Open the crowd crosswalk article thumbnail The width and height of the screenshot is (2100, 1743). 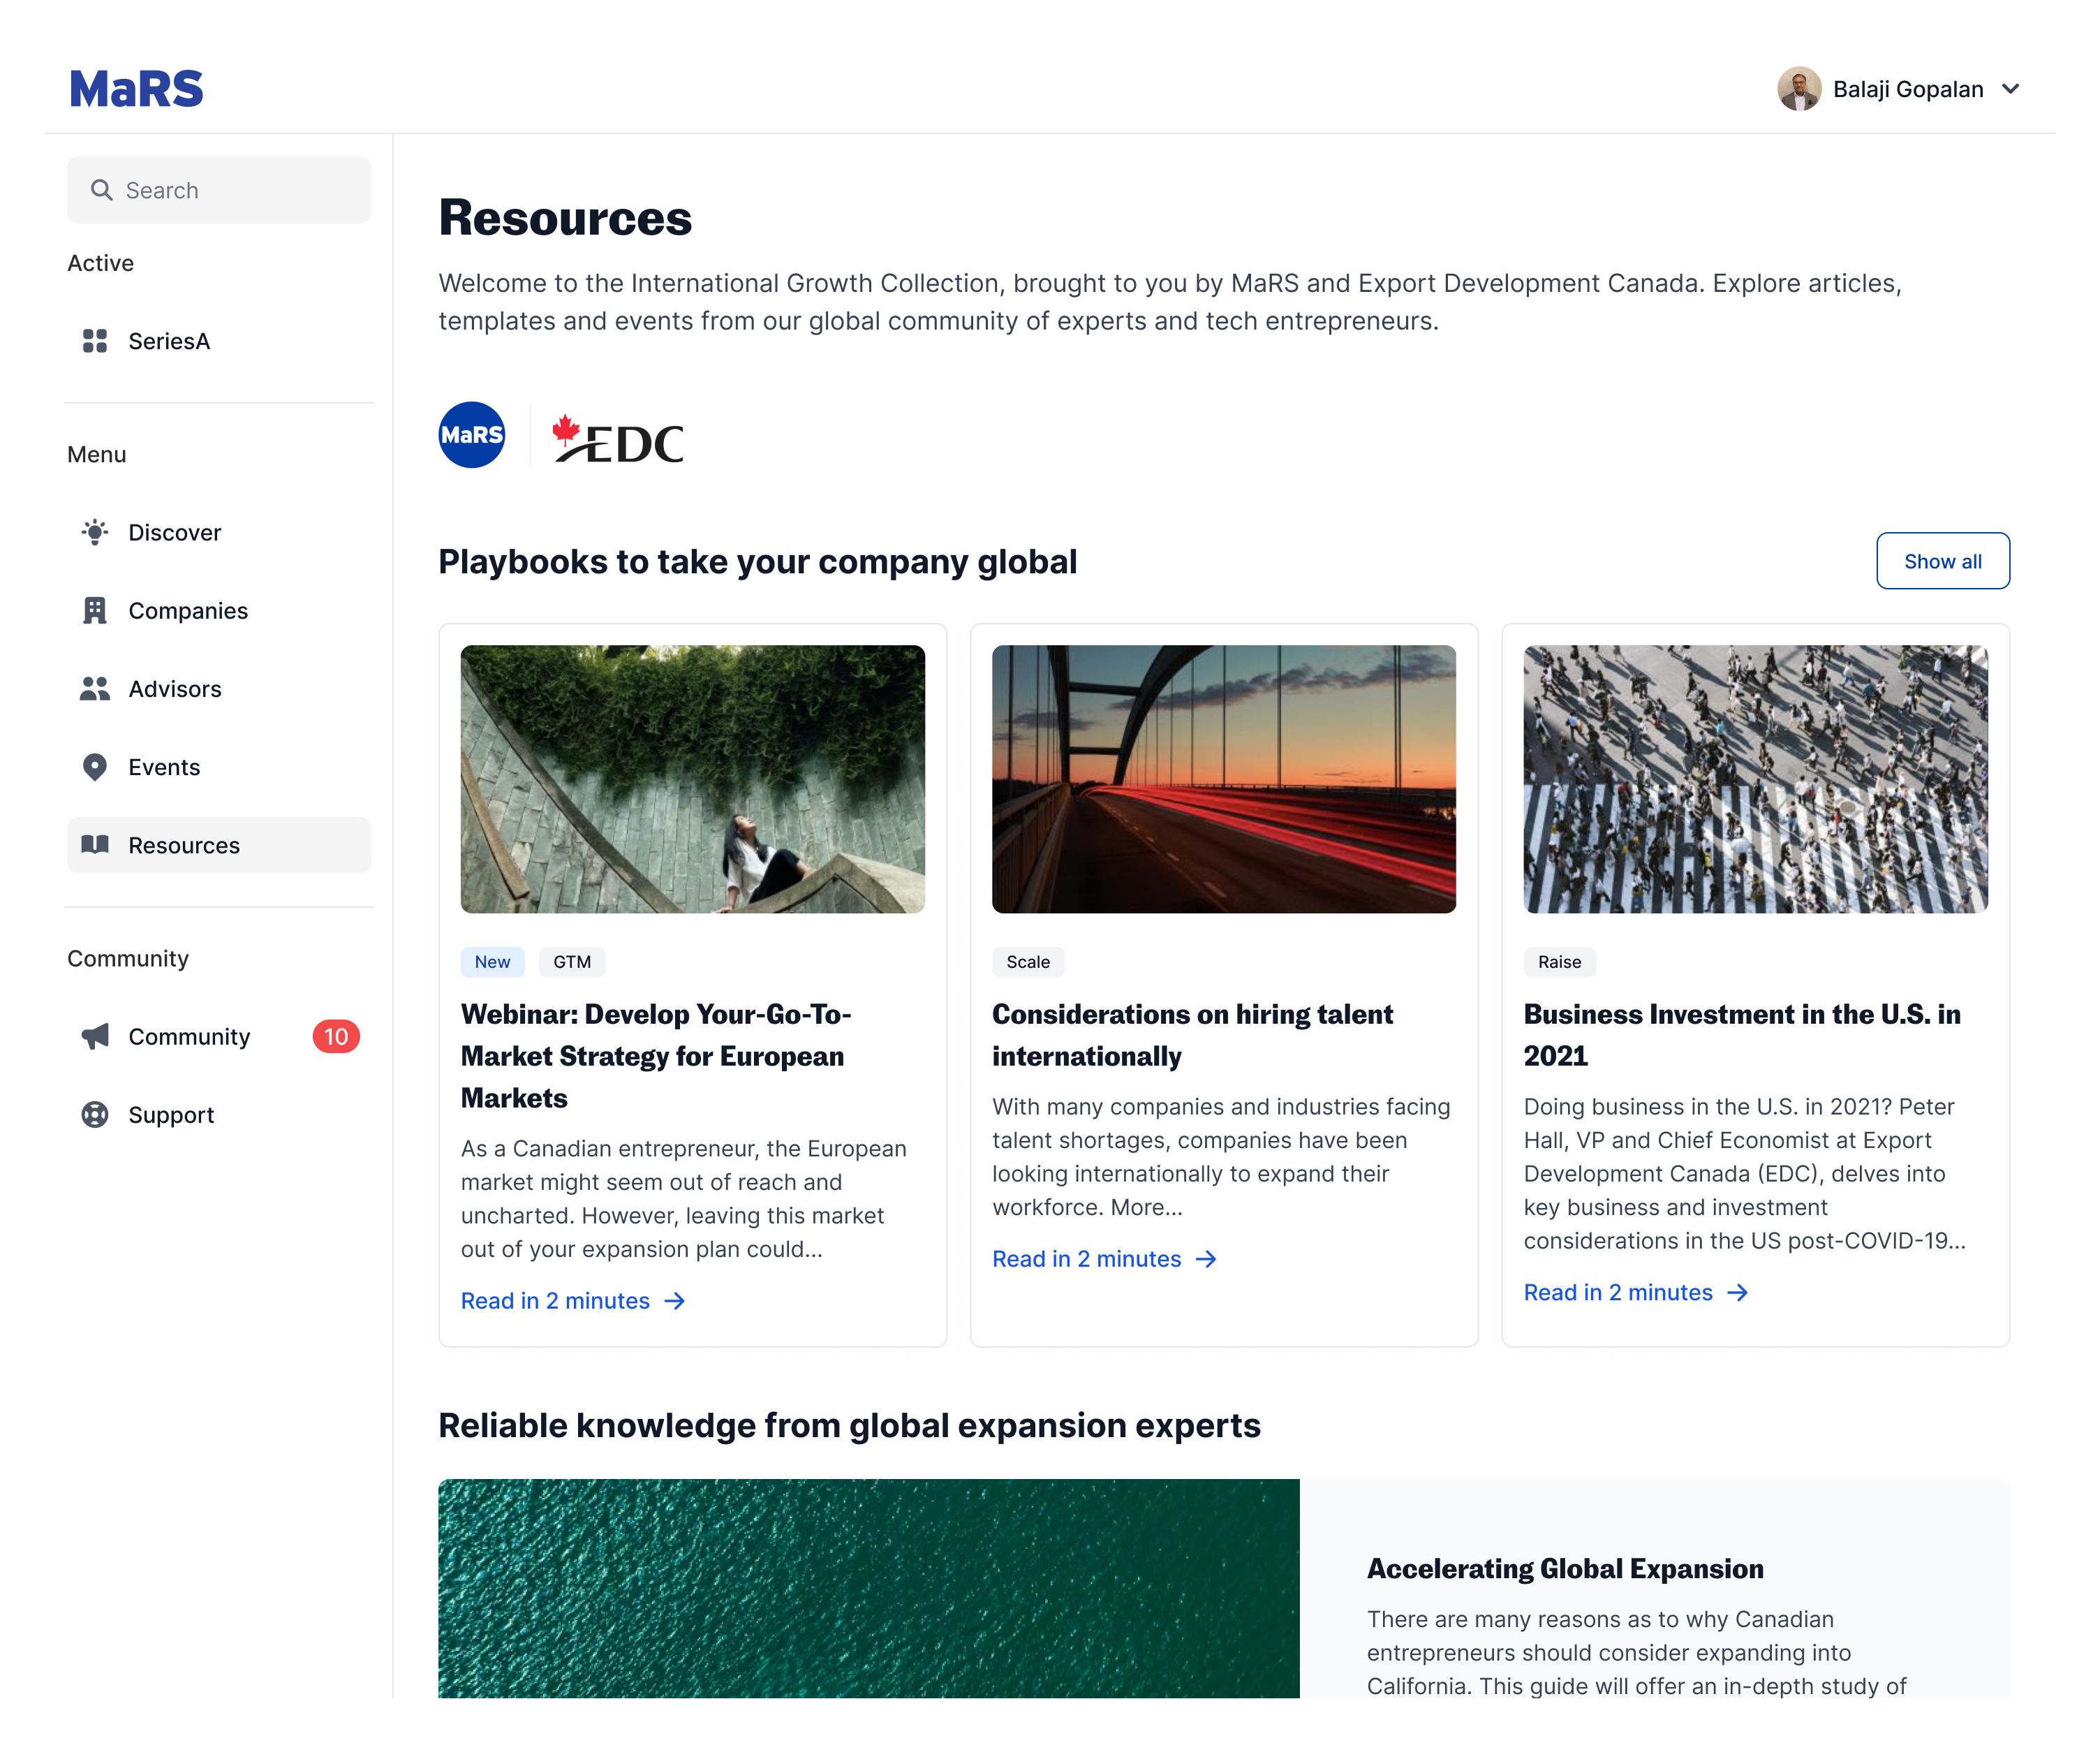point(1755,778)
